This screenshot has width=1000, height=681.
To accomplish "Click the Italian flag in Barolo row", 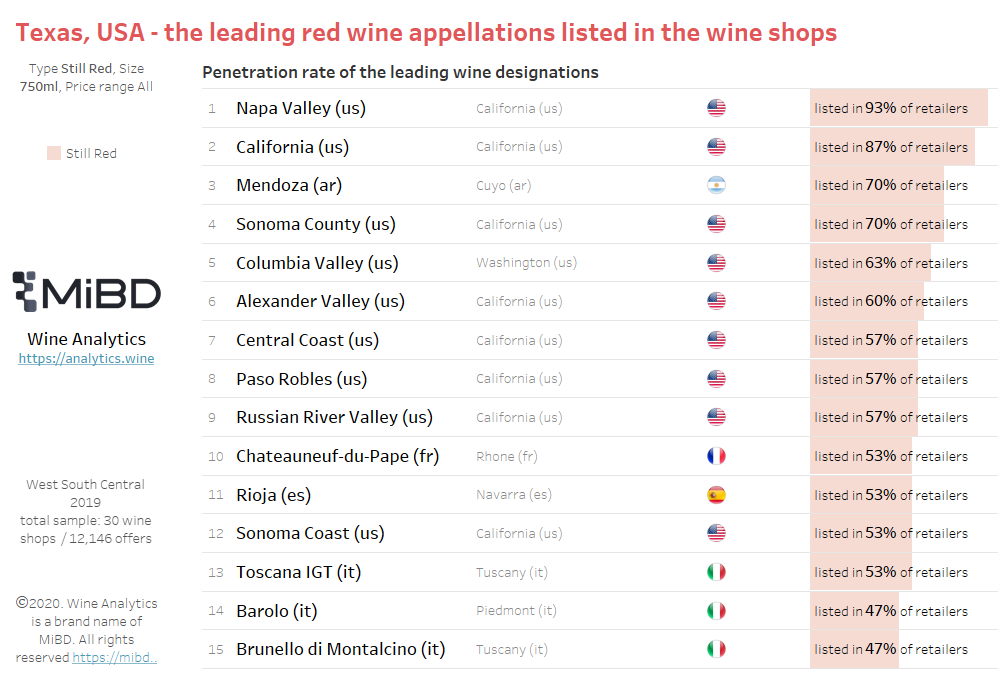I will pos(716,611).
